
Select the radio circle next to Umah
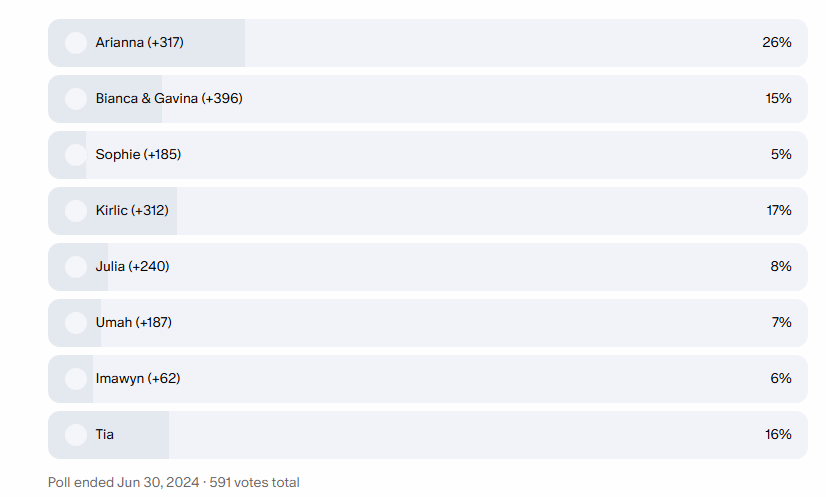click(x=75, y=323)
